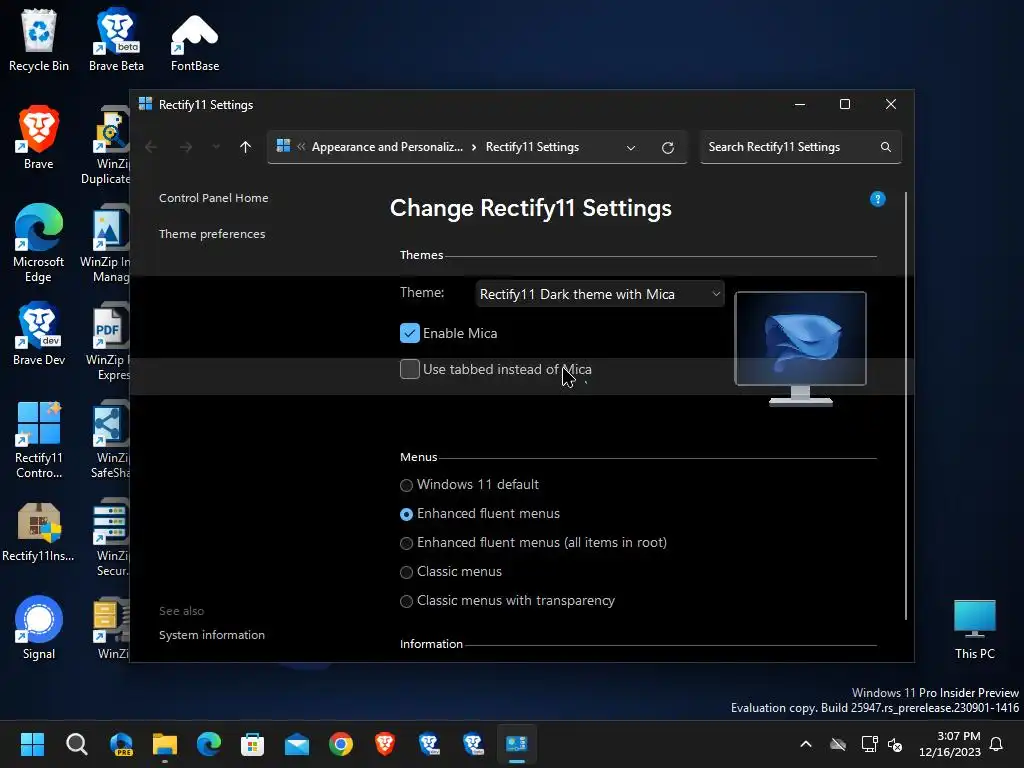The image size is (1024, 768).
Task: Select Brave Dev desktop shortcut
Action: tap(39, 334)
